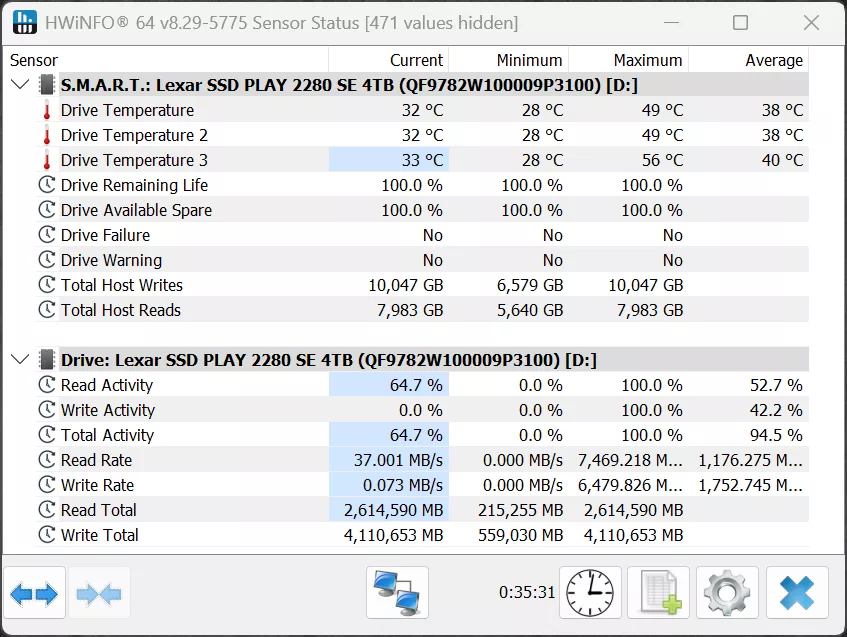Click the expand columns blue arrows button
The height and width of the screenshot is (637, 847).
(x=34, y=593)
